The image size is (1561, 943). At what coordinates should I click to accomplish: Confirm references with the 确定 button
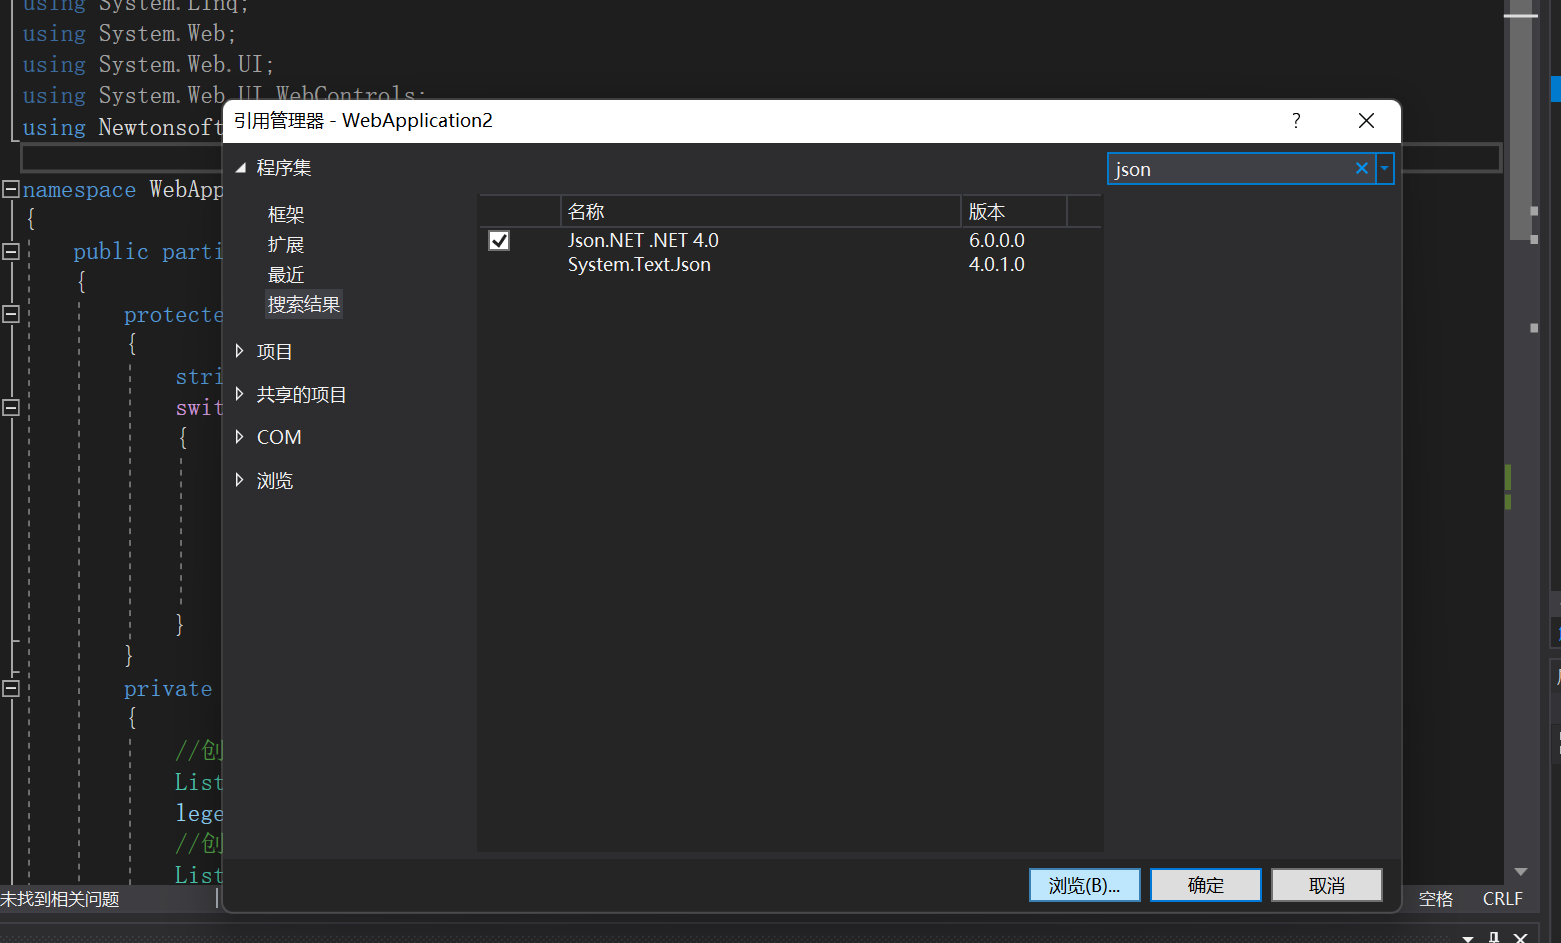pos(1205,884)
